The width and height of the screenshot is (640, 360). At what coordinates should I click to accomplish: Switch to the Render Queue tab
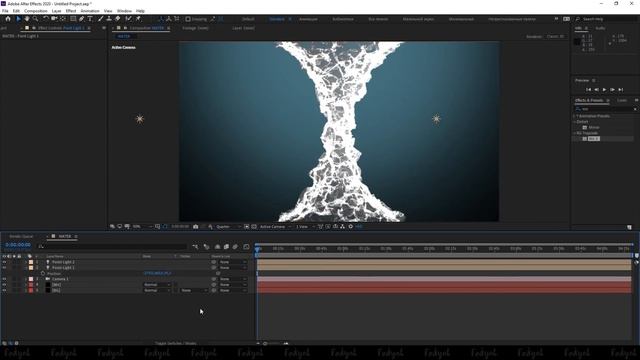pos(21,236)
